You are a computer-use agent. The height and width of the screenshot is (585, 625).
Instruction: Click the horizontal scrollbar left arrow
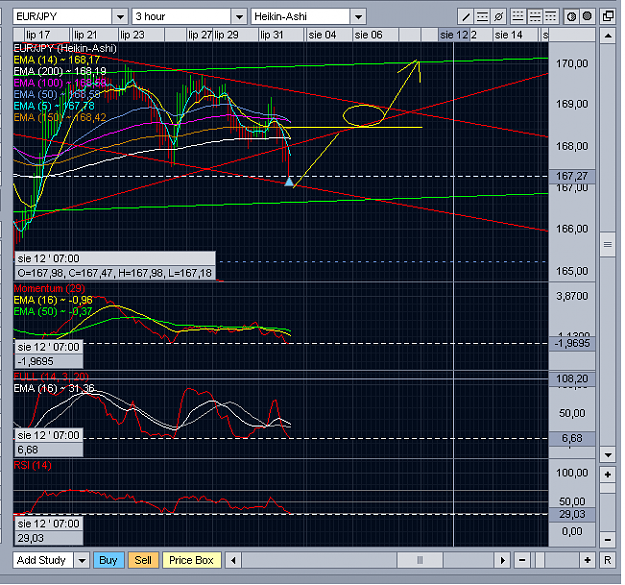tap(234, 560)
